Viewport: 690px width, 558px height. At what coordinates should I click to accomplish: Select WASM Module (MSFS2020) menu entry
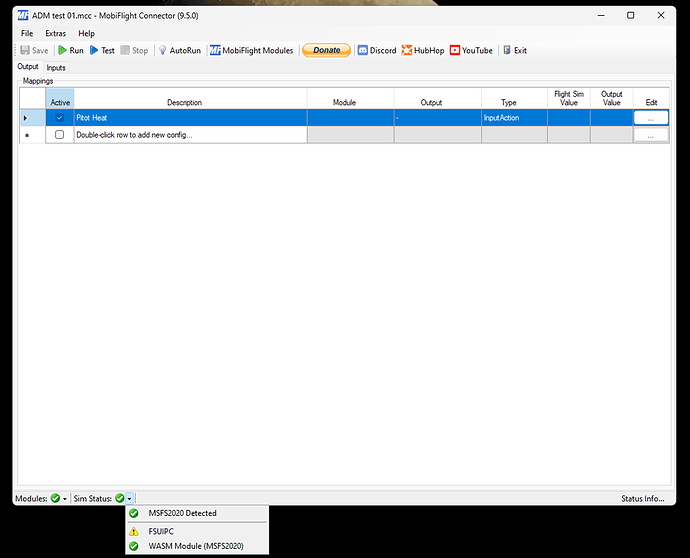(197, 546)
